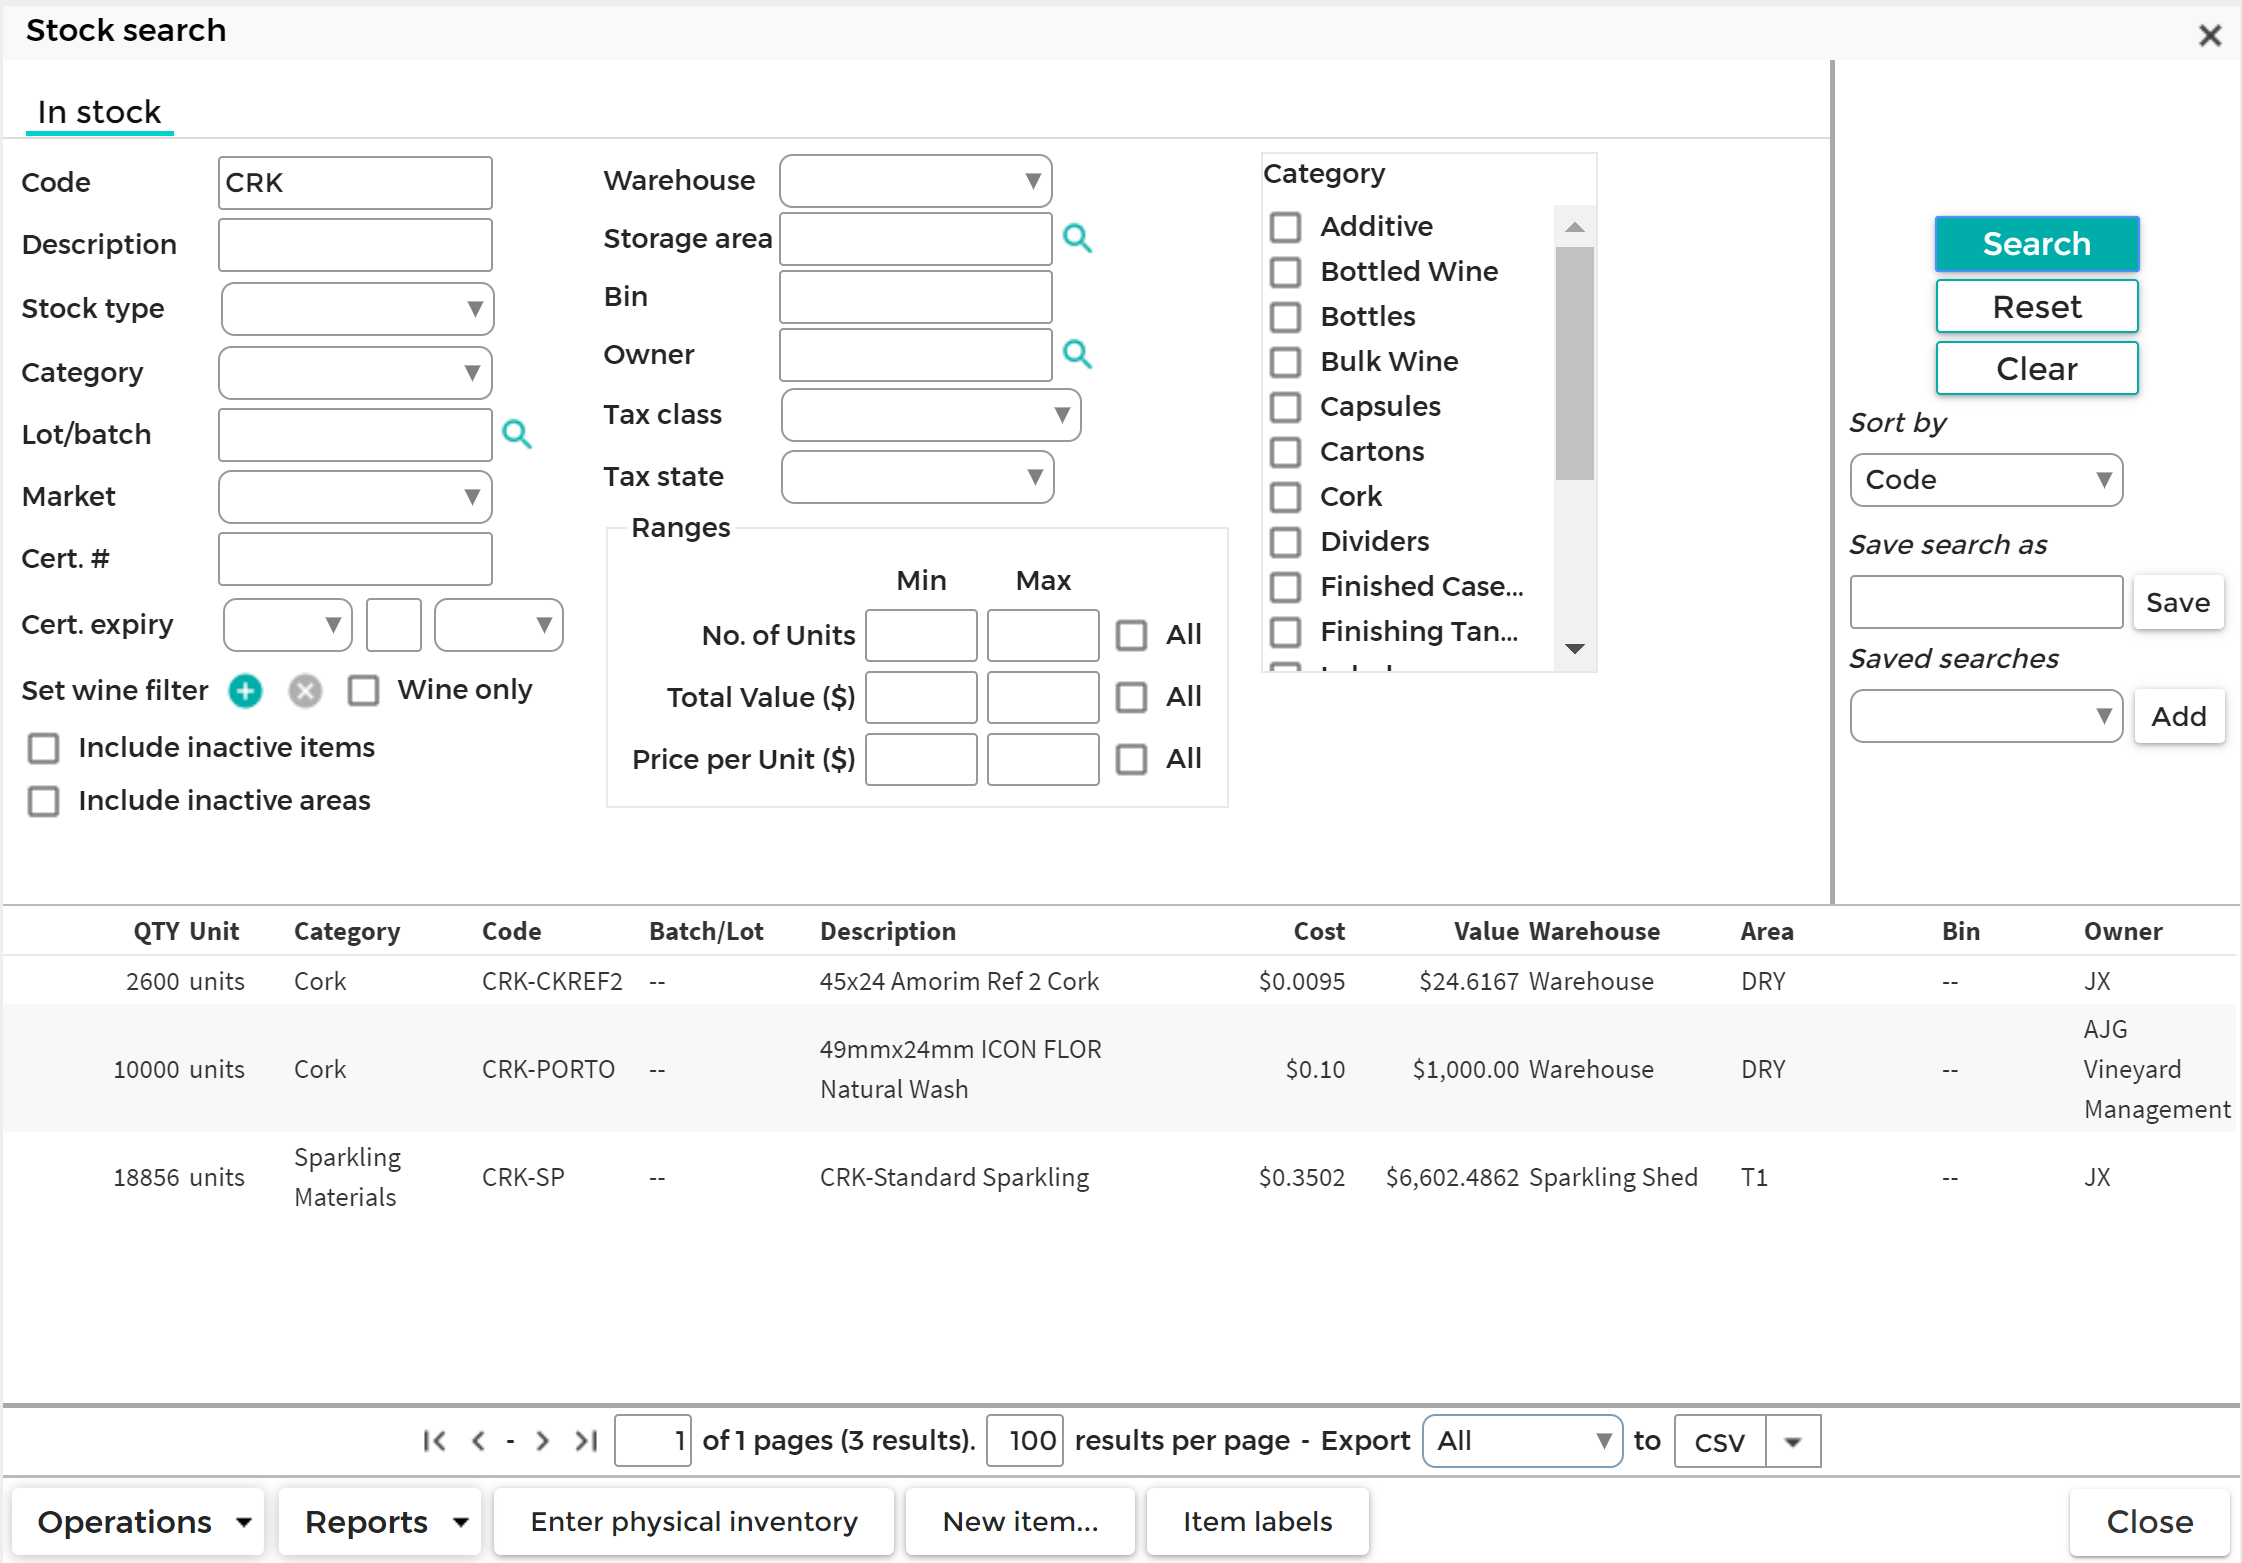
Task: Tick the Cork category checkbox
Action: 1285,497
